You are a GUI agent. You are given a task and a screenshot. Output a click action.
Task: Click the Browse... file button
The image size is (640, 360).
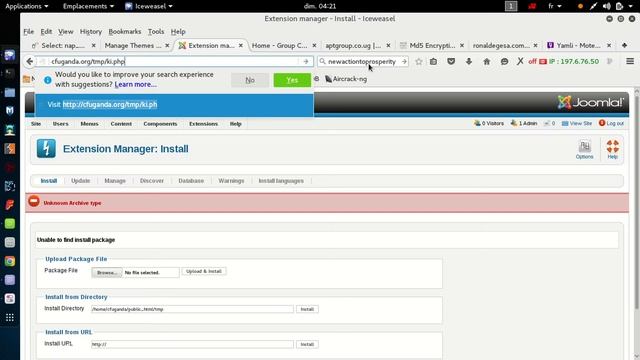[x=107, y=272]
